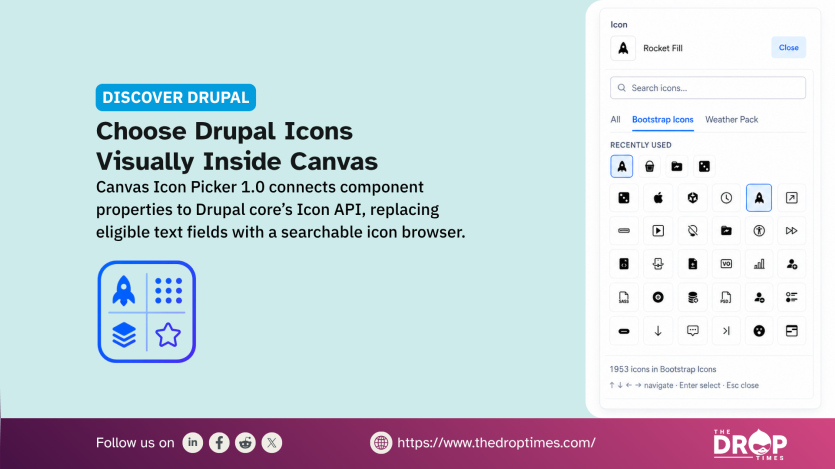Click the "RECENTLY USED" heading

click(x=641, y=145)
